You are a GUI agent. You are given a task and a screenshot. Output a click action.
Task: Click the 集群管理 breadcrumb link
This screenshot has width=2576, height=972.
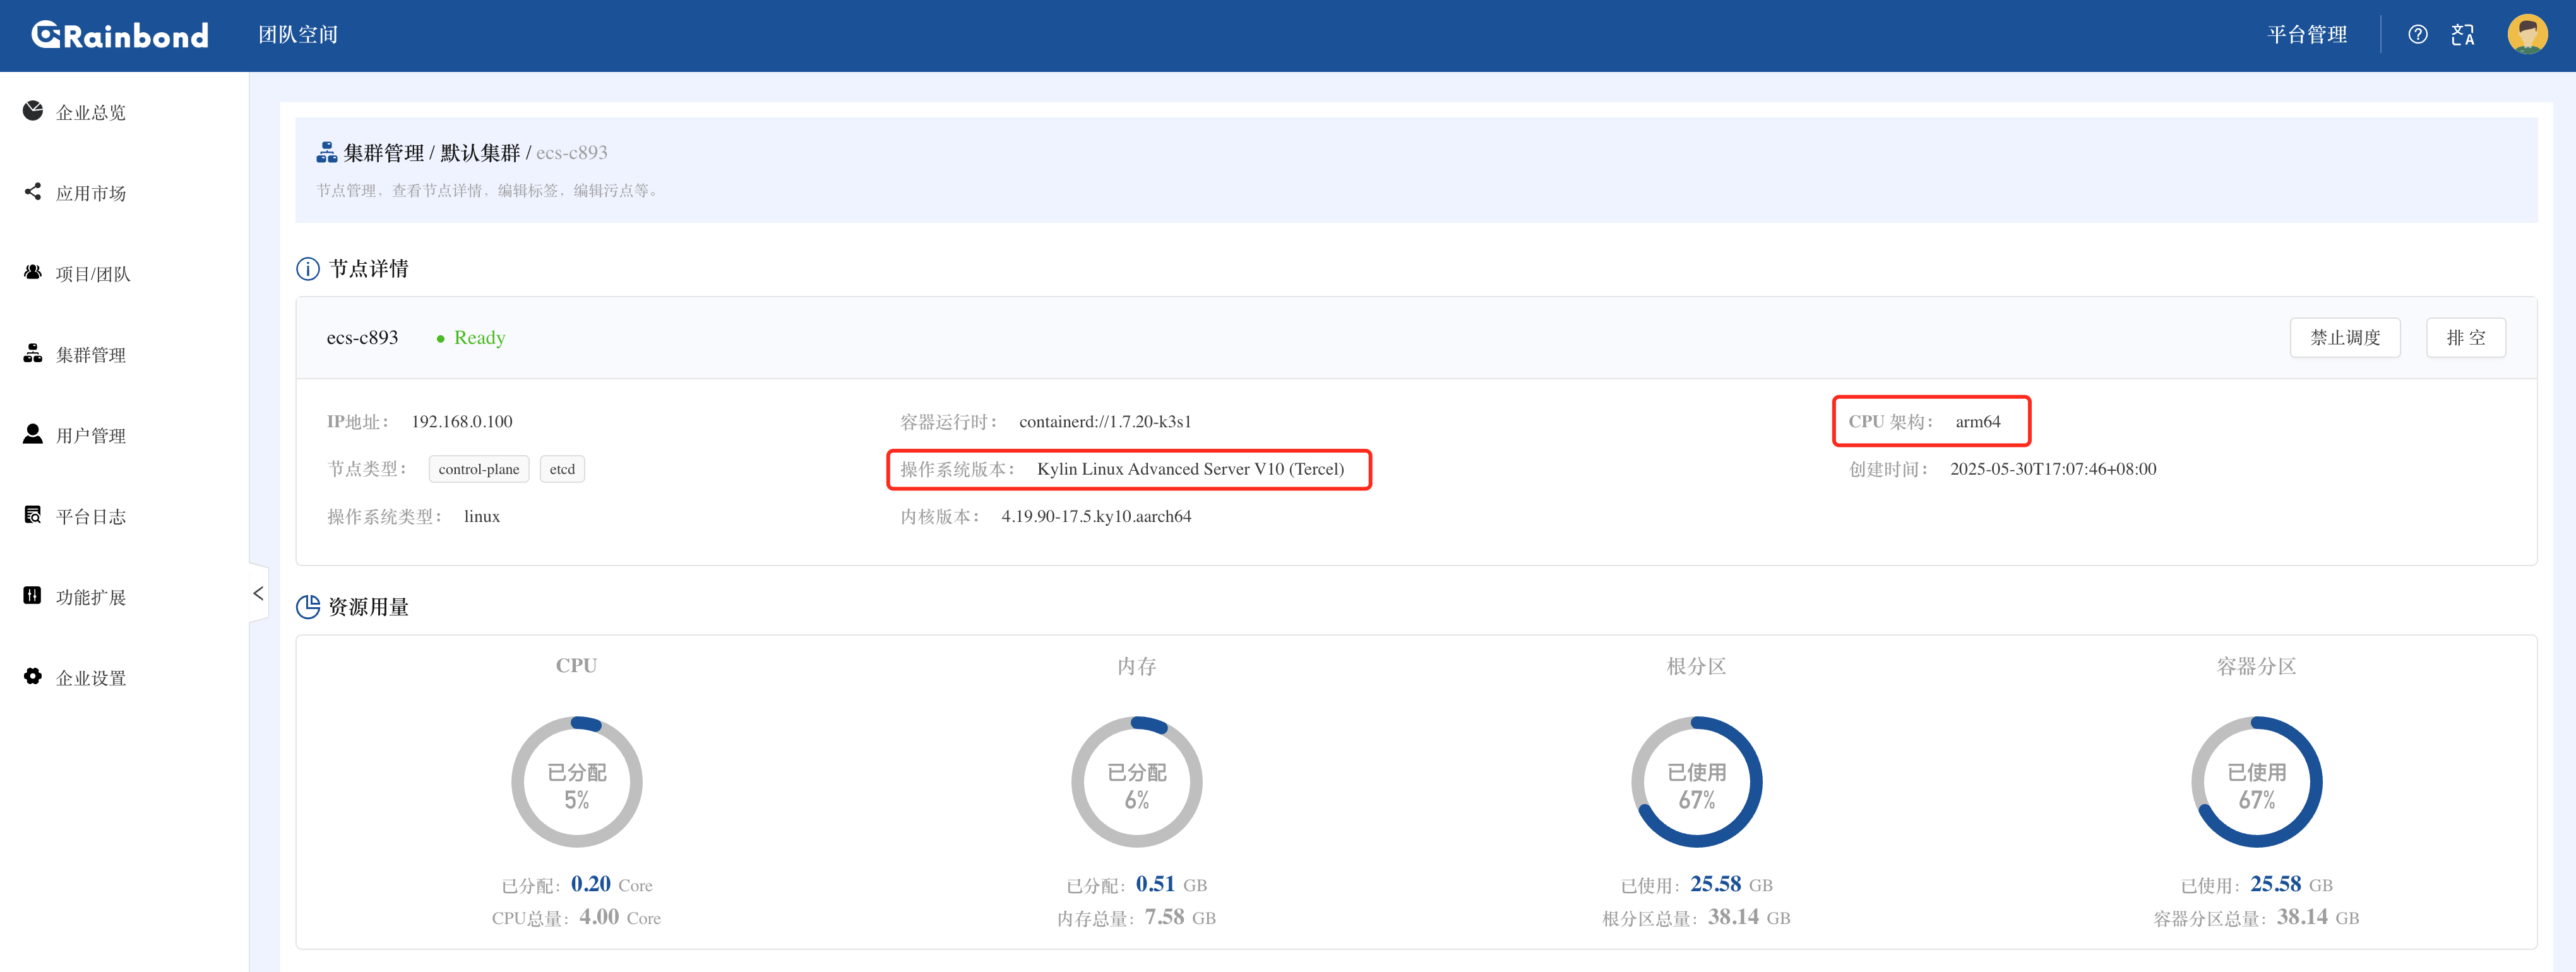coord(384,153)
